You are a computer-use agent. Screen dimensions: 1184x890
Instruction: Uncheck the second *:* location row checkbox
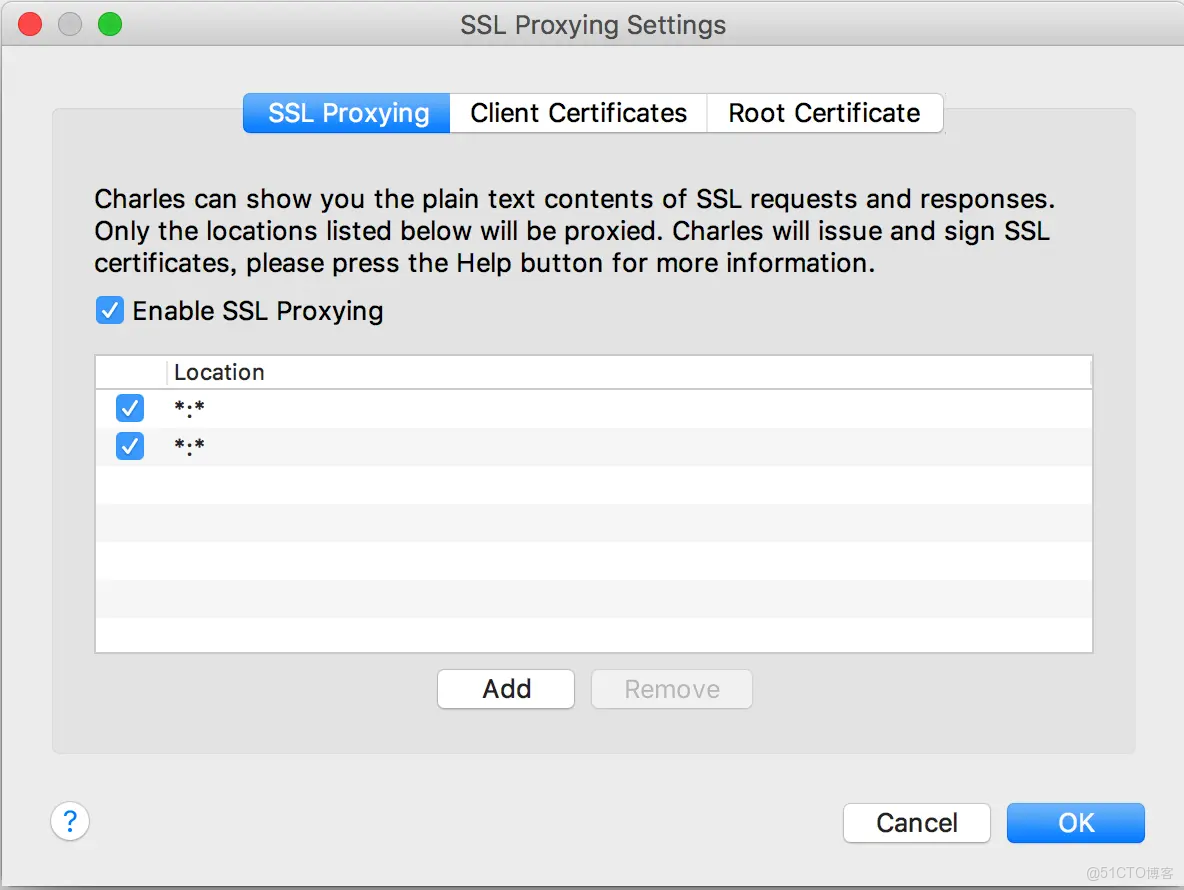click(130, 446)
